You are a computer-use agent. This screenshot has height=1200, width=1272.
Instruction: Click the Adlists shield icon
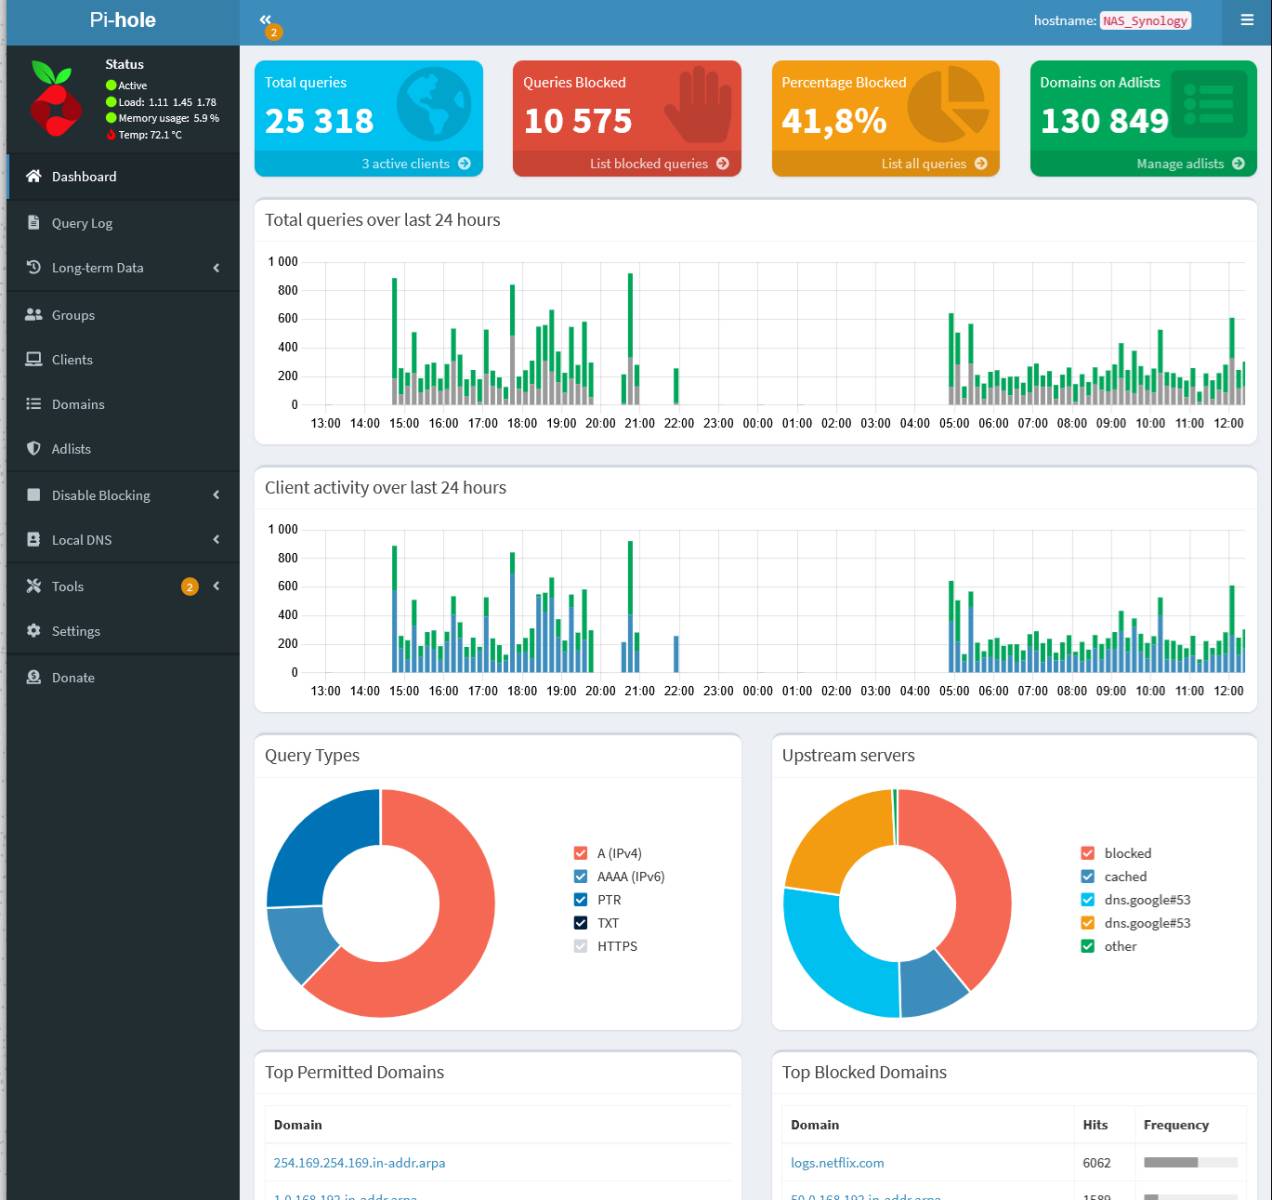(x=33, y=448)
